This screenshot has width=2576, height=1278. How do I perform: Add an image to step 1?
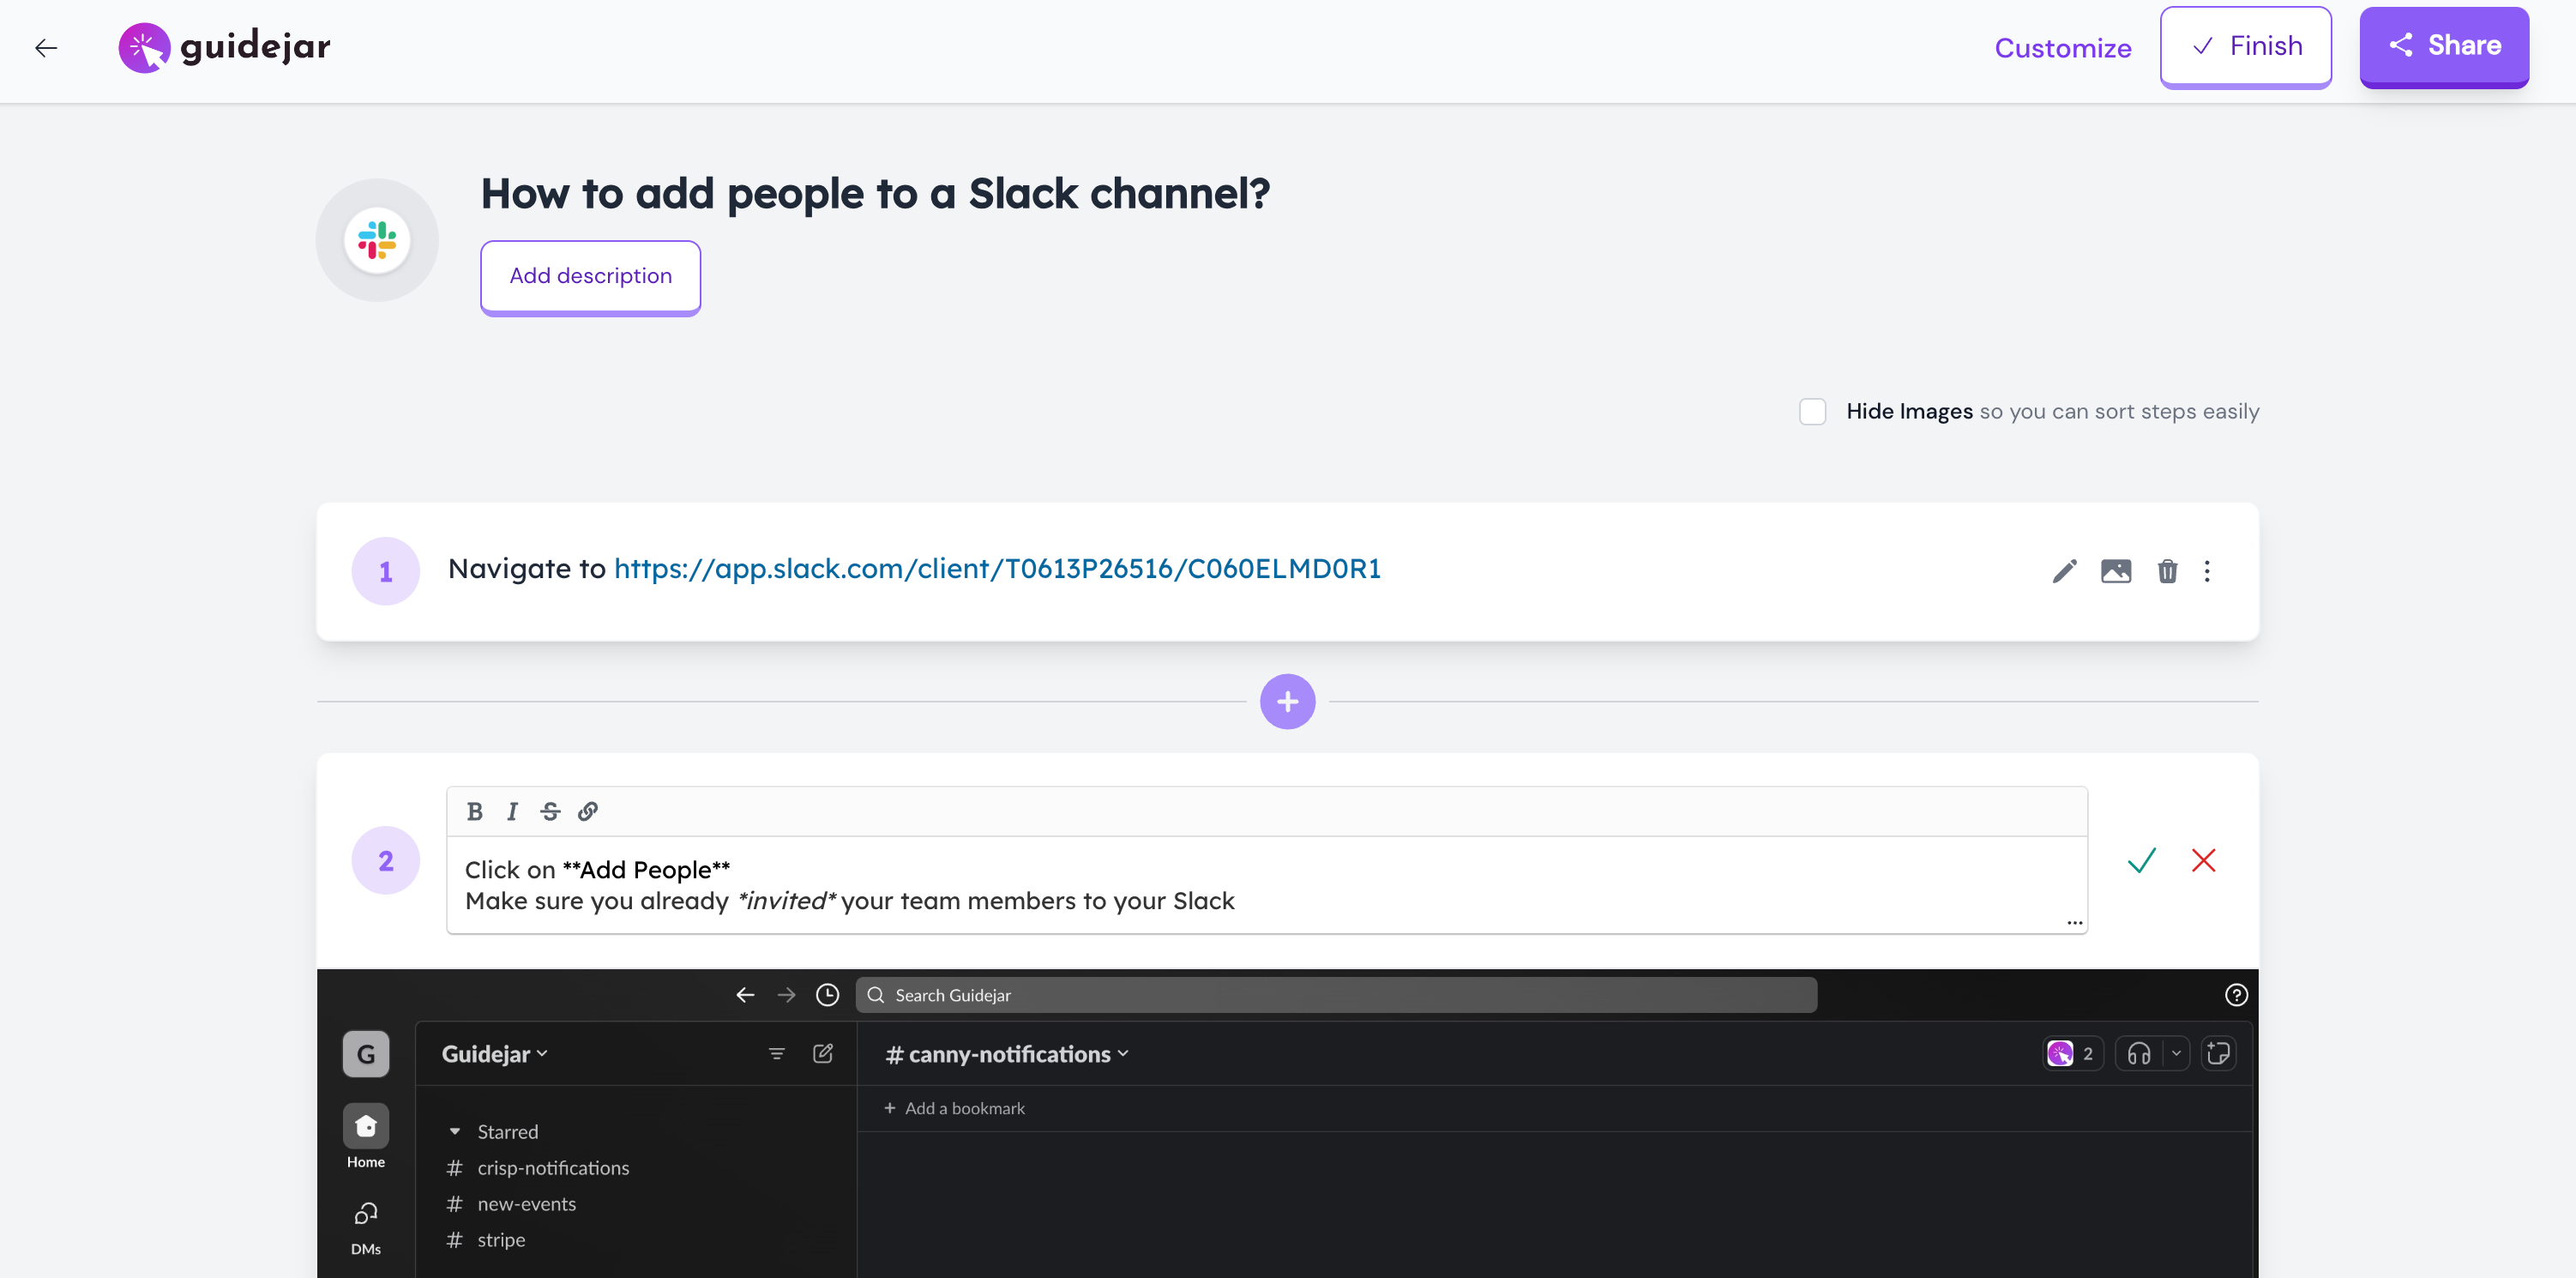pyautogui.click(x=2115, y=571)
